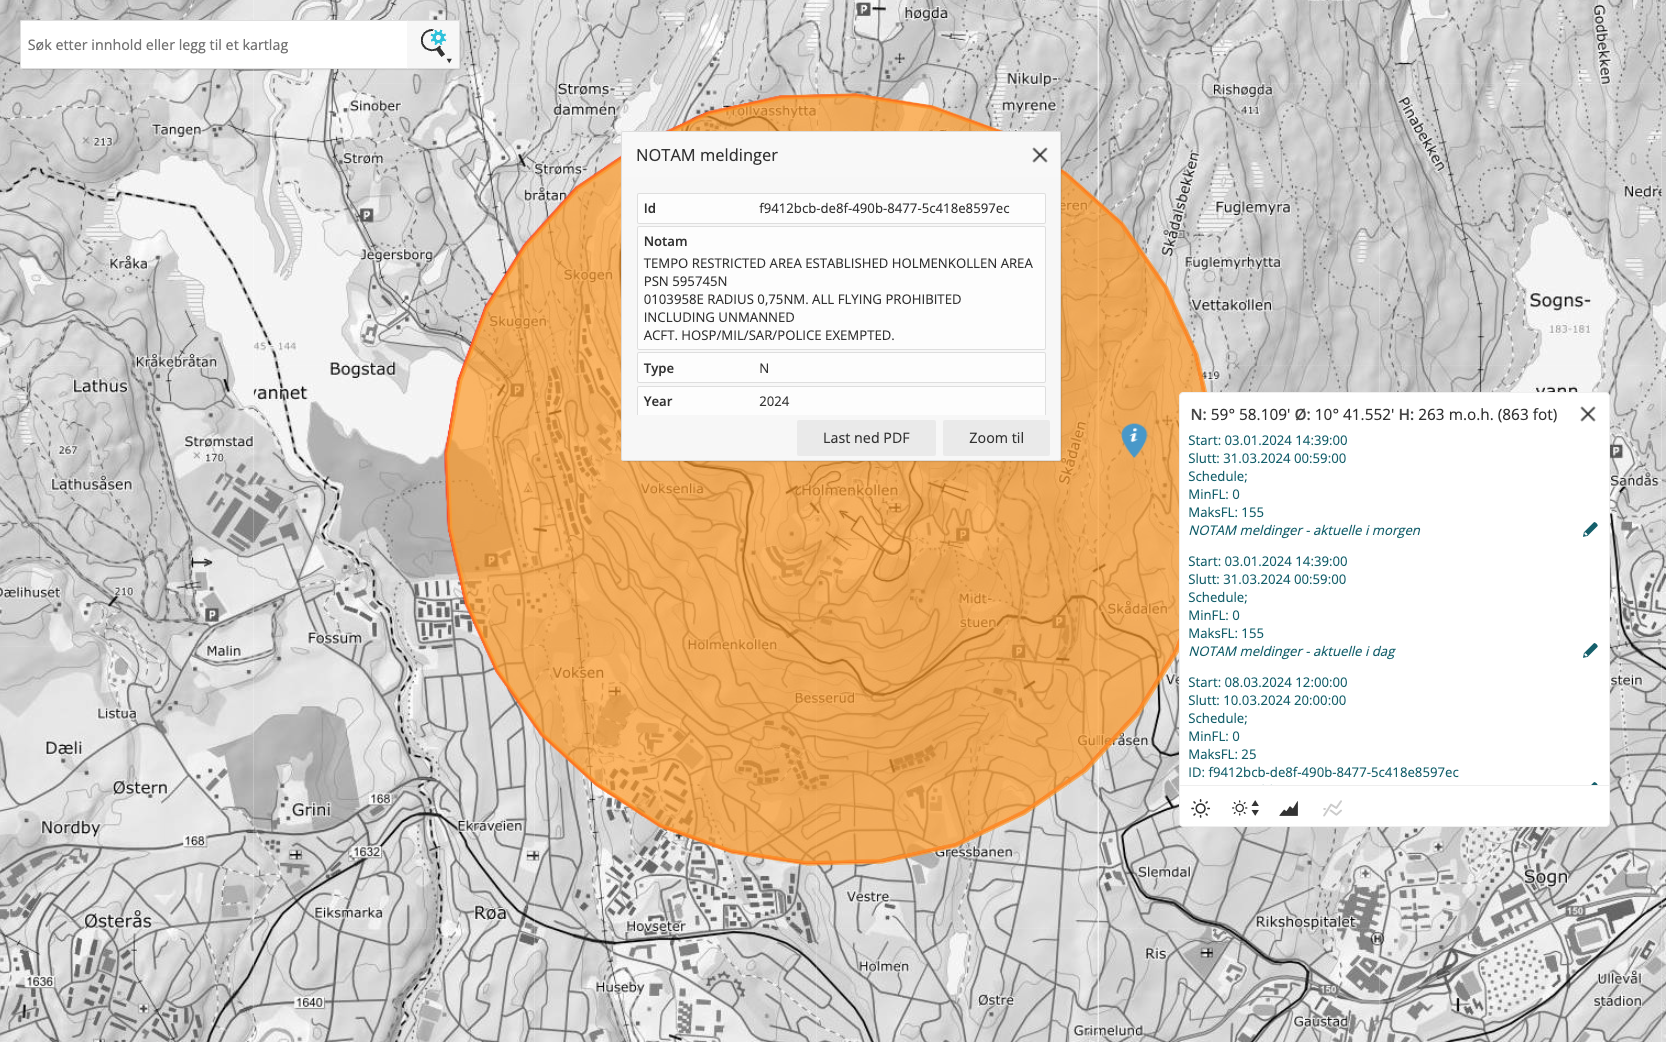Show the elevation profile mountain icon
The height and width of the screenshot is (1042, 1666).
pyautogui.click(x=1289, y=808)
